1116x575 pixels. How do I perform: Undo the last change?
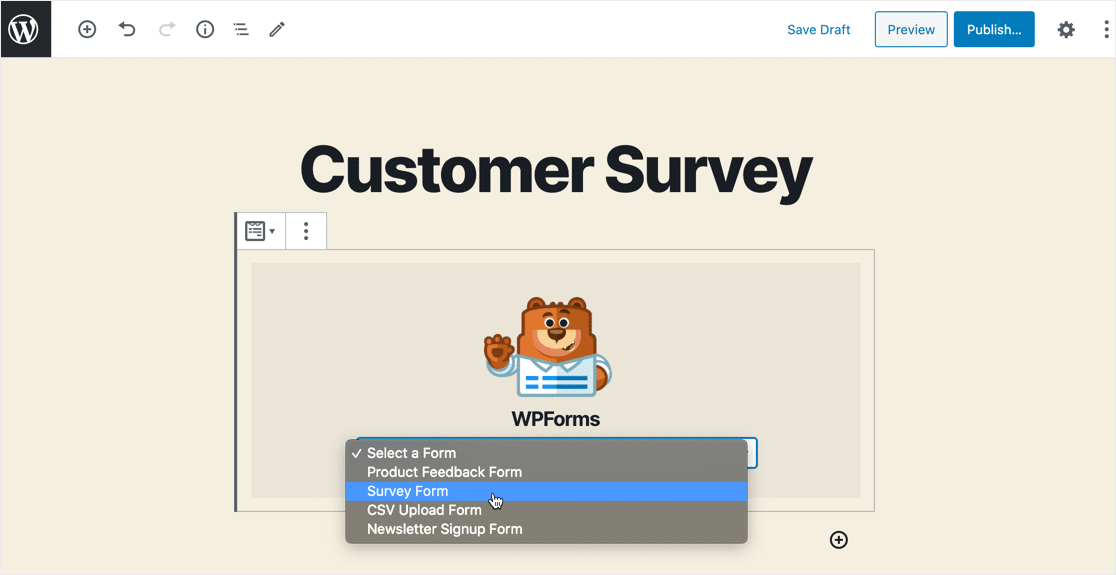127,29
